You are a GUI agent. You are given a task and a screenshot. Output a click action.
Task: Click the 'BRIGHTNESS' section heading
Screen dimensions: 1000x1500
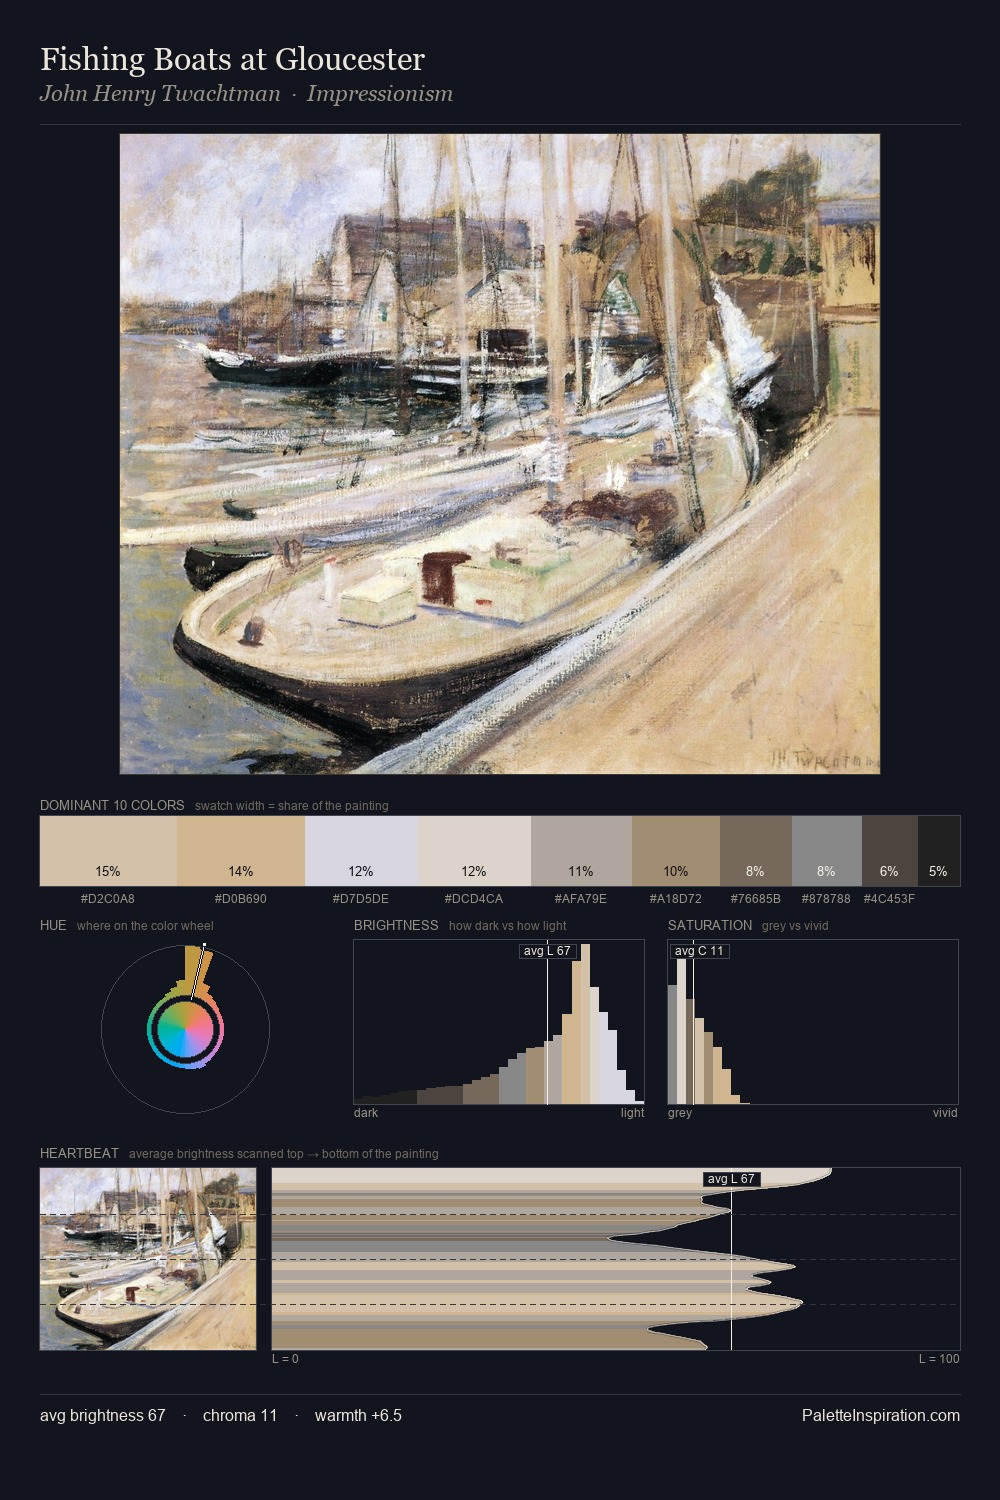click(396, 925)
